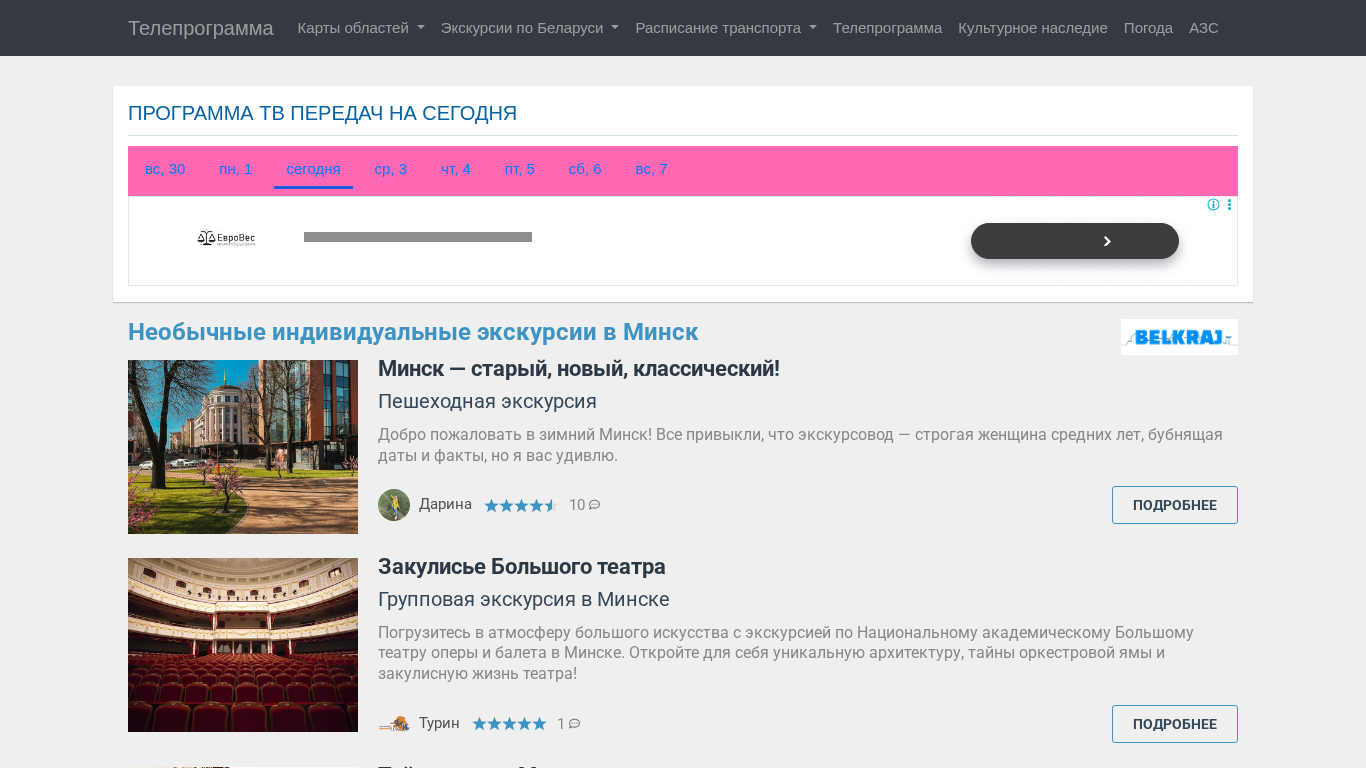Open the ad options three-dot menu
This screenshot has width=1366, height=768.
pos(1229,205)
